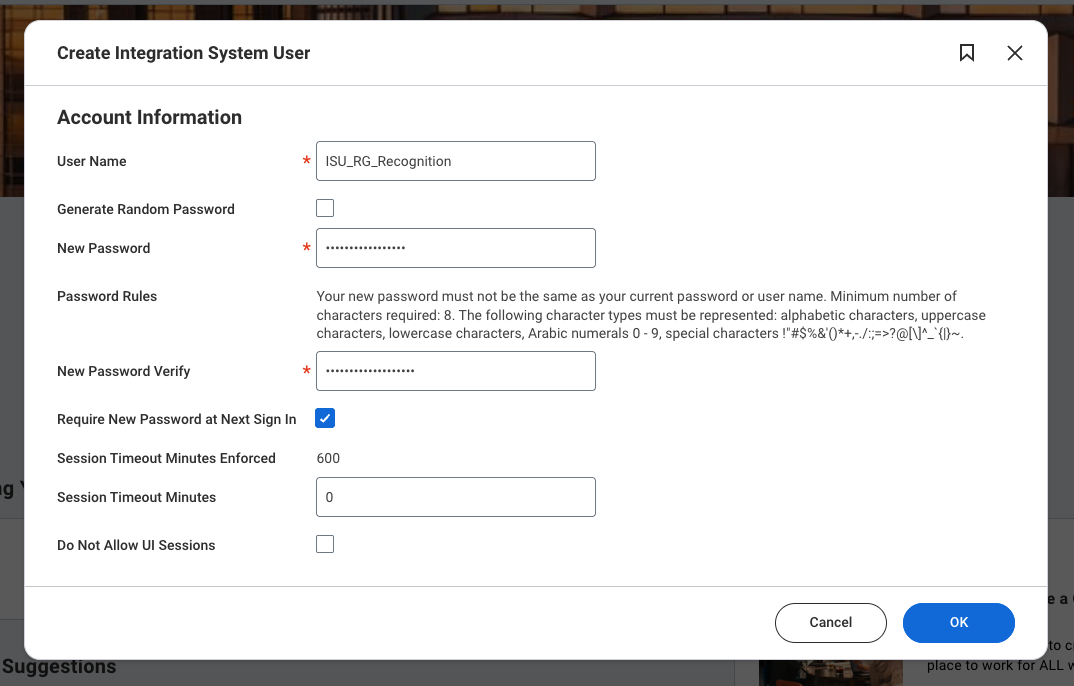Click the Create Integration System User title
1074x686 pixels.
(184, 53)
